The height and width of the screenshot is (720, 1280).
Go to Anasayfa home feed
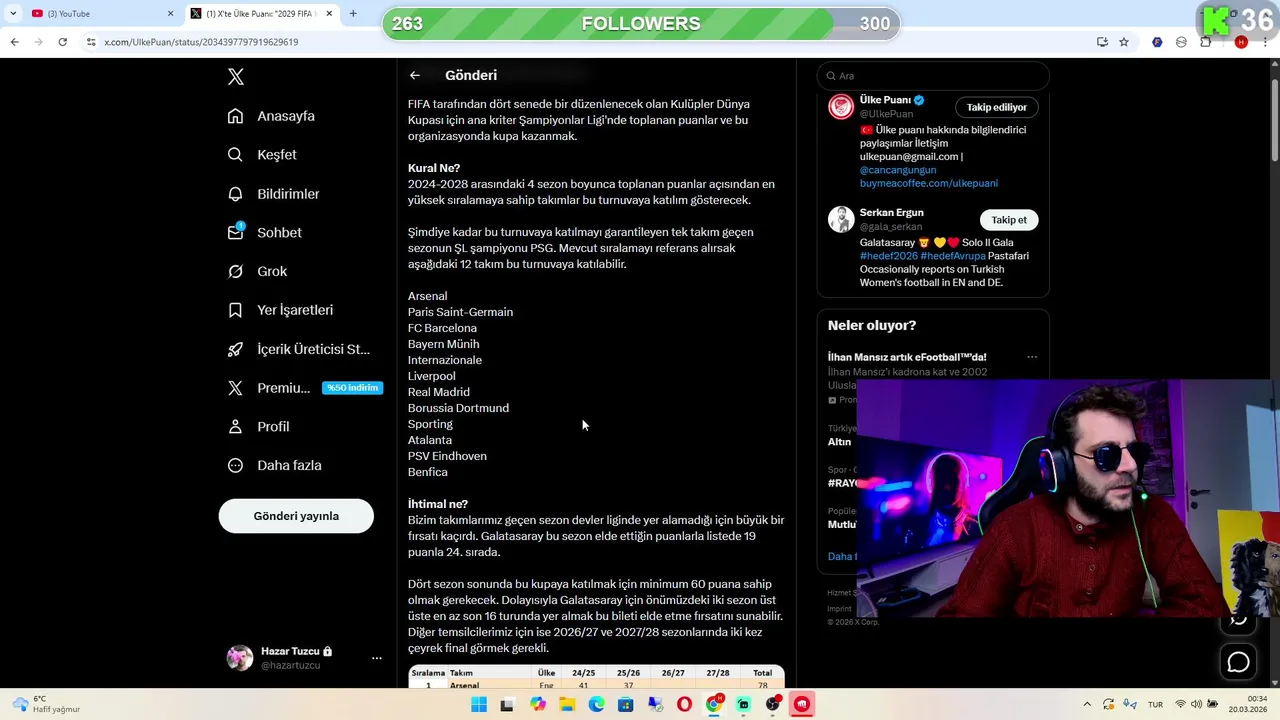271,116
